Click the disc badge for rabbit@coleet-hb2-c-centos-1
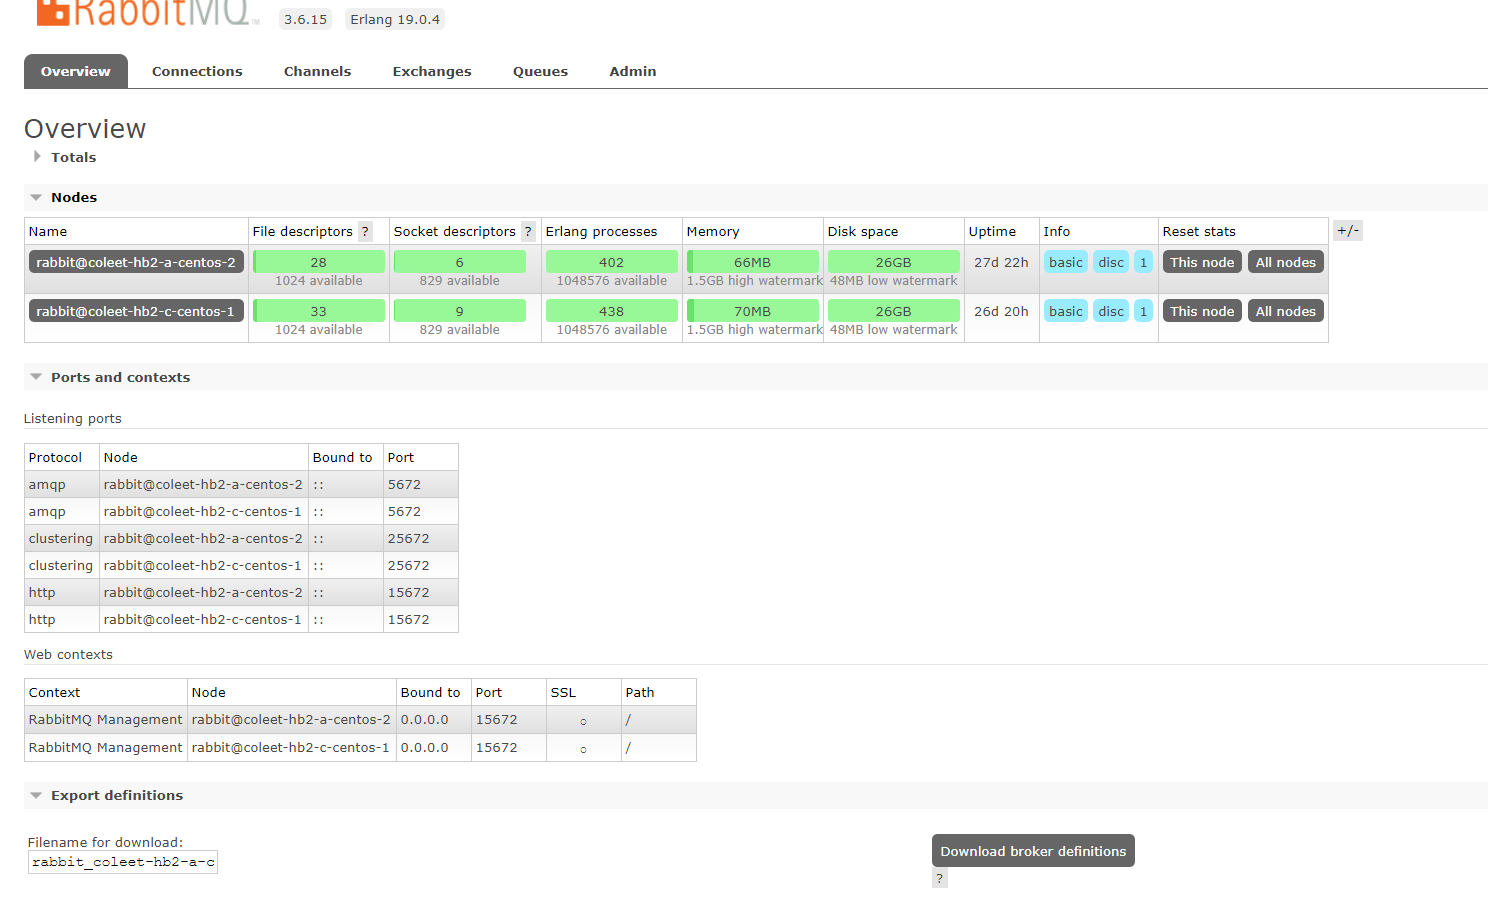The width and height of the screenshot is (1488, 903). point(1110,310)
